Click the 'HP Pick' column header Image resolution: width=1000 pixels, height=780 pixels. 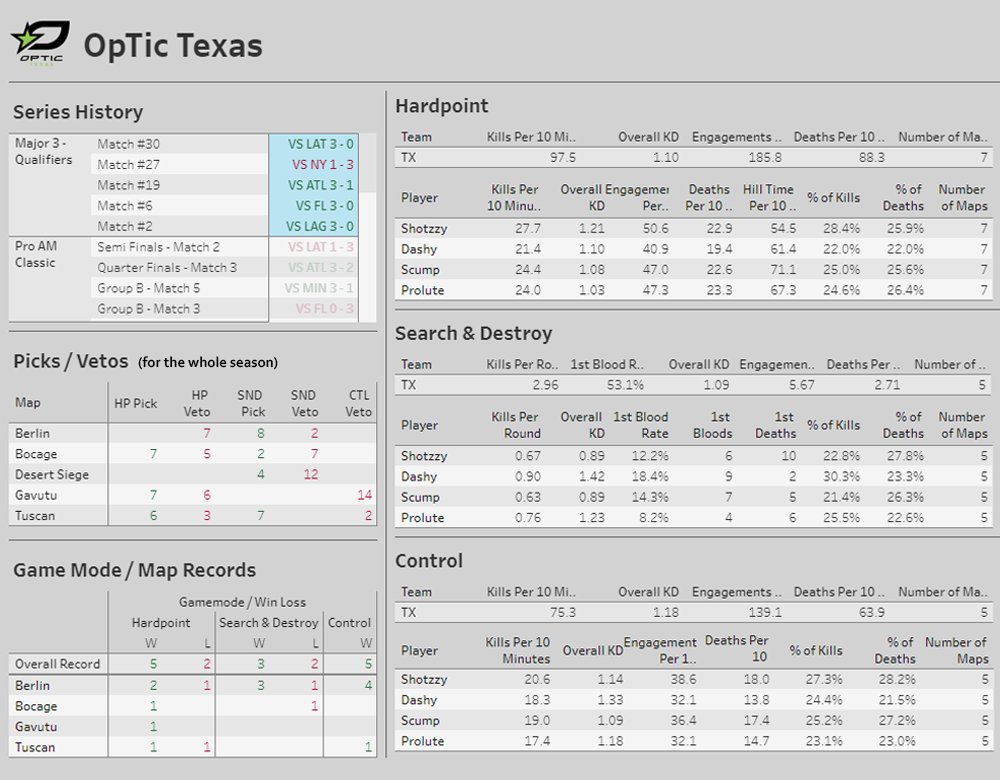135,403
